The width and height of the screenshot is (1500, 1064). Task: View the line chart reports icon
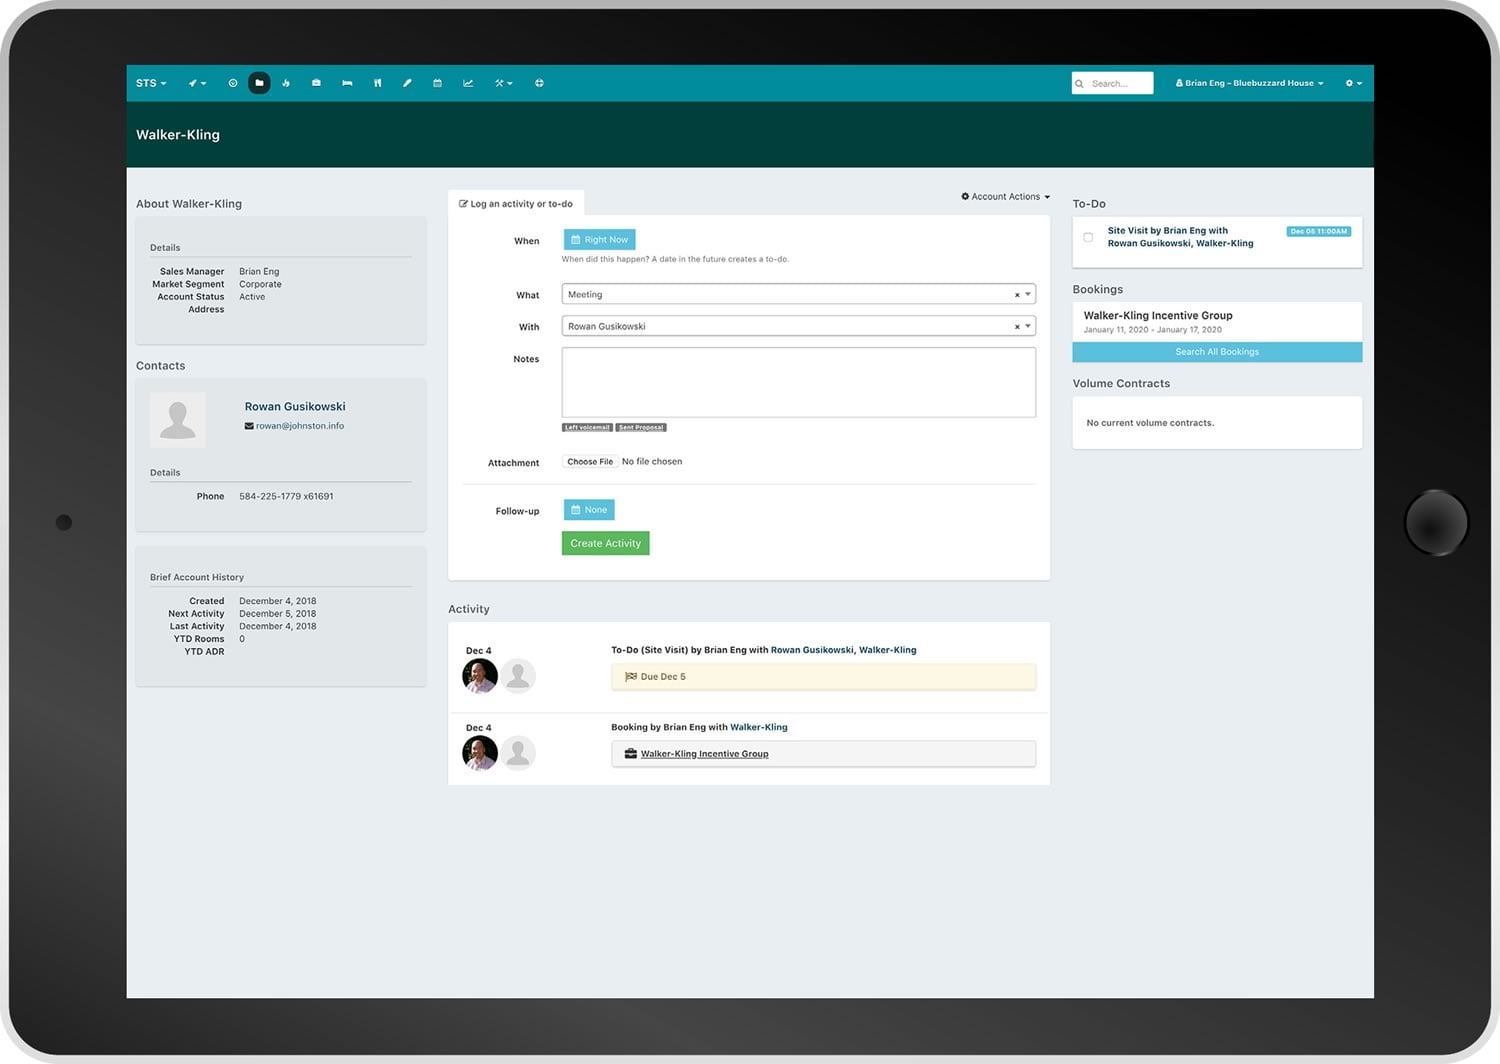click(468, 83)
